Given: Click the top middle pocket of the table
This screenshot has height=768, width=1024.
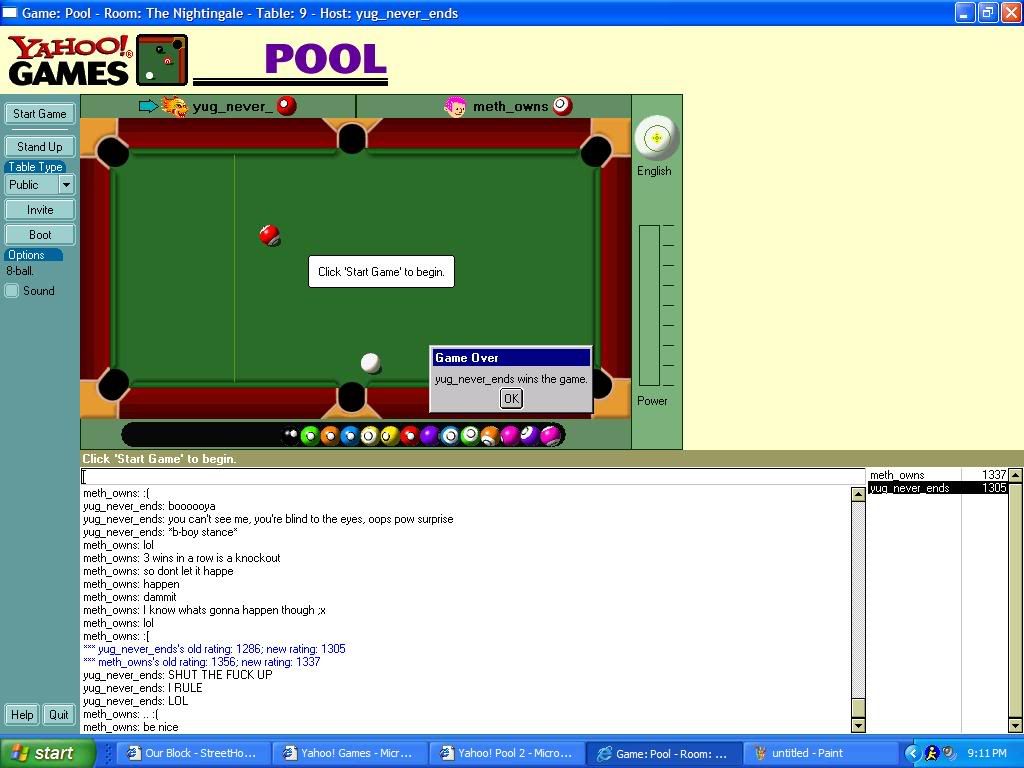Looking at the screenshot, I should (x=351, y=138).
